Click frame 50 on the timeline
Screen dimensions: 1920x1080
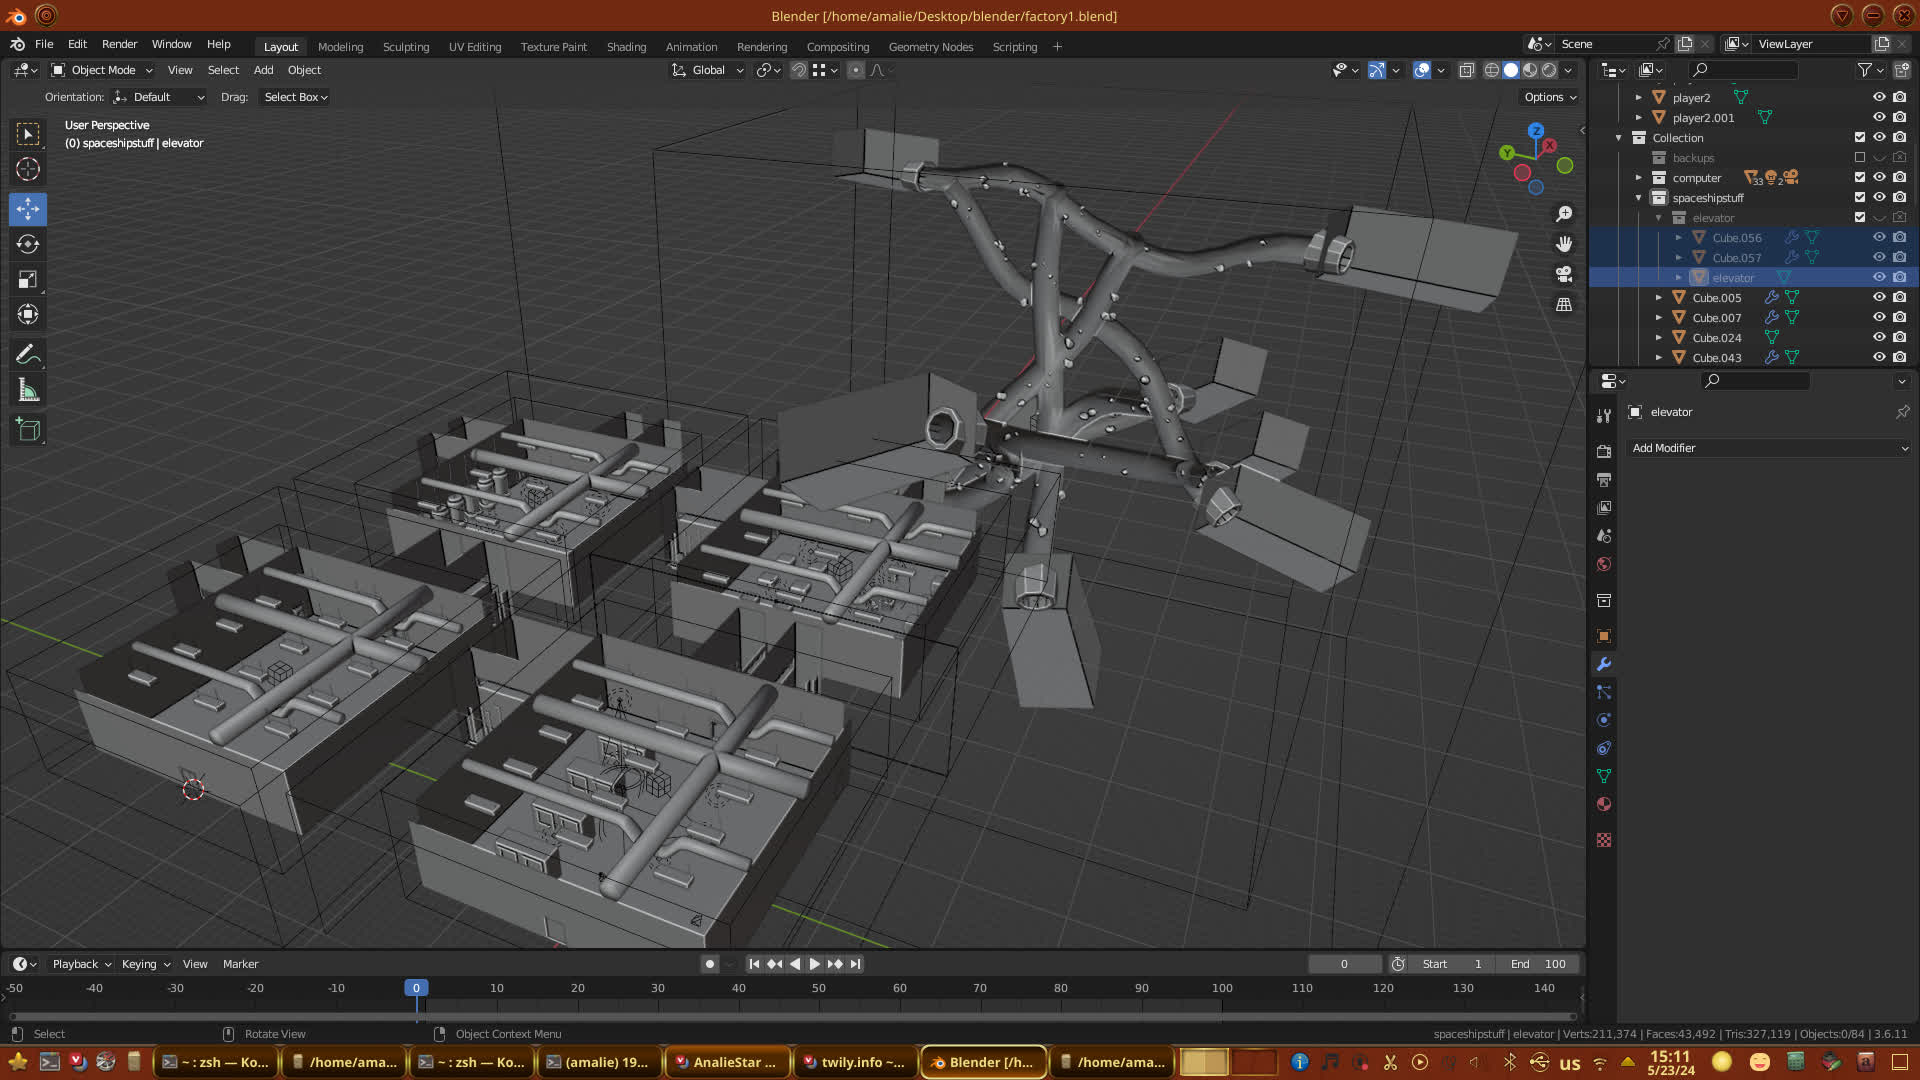pos(819,988)
